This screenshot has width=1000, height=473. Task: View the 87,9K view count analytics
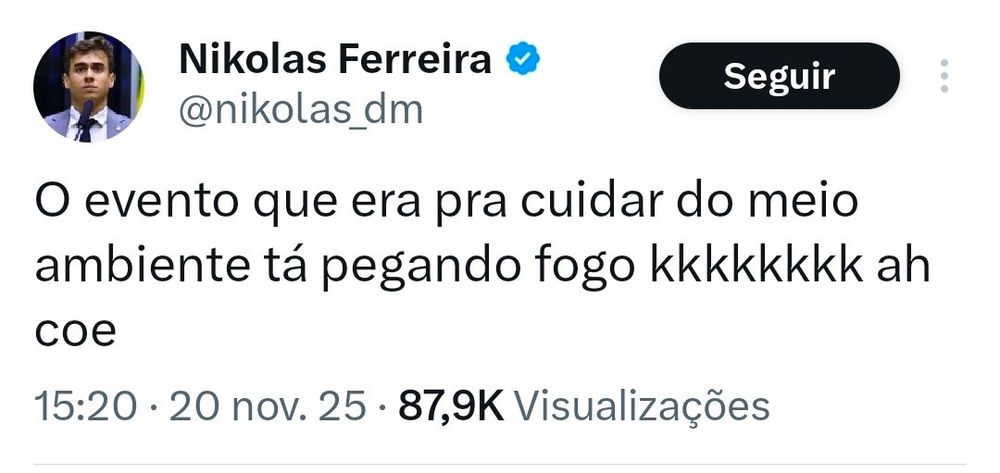click(x=452, y=406)
